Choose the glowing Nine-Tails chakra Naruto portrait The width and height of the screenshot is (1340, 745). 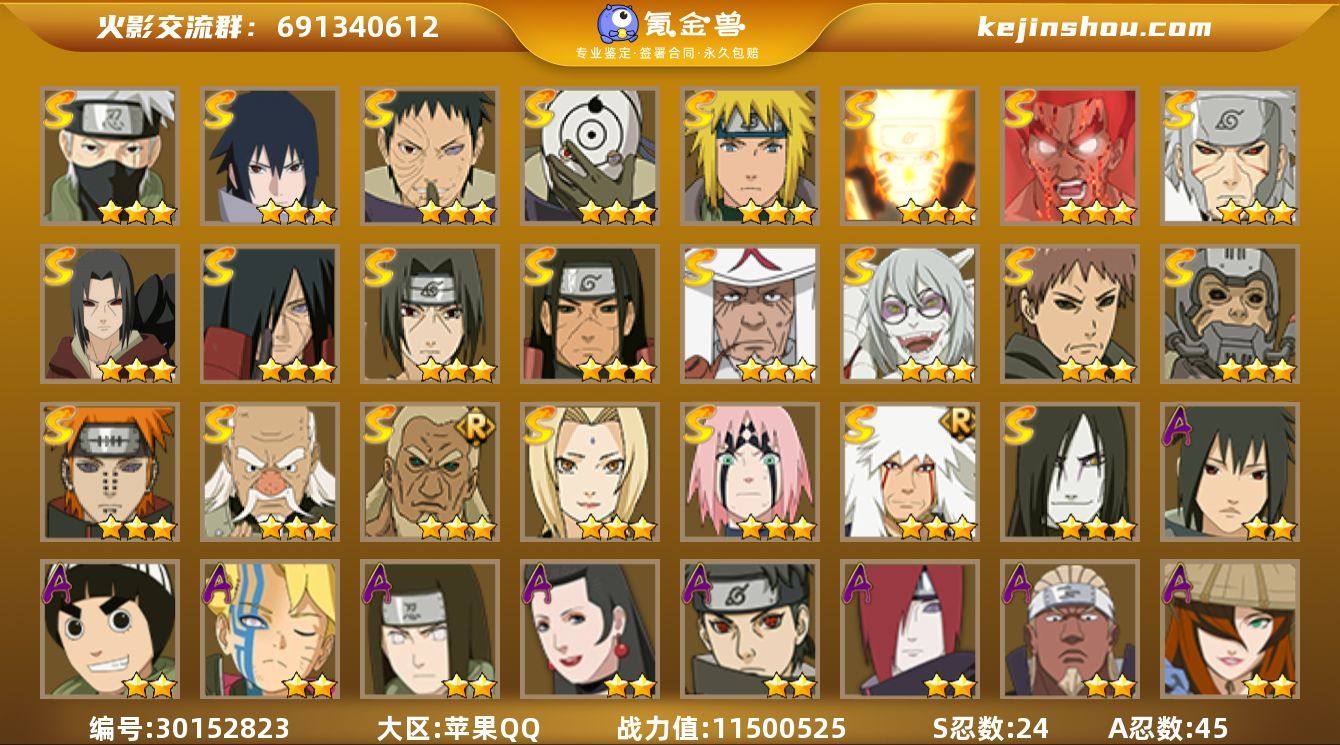909,156
